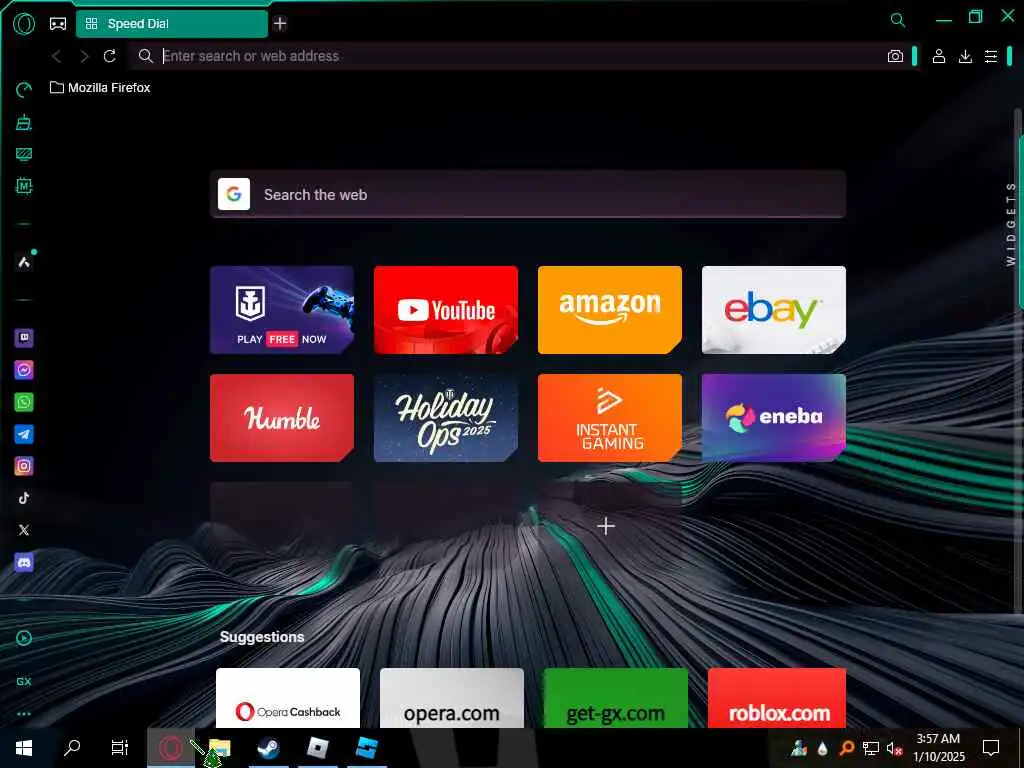
Task: Reload the current page
Action: (110, 56)
